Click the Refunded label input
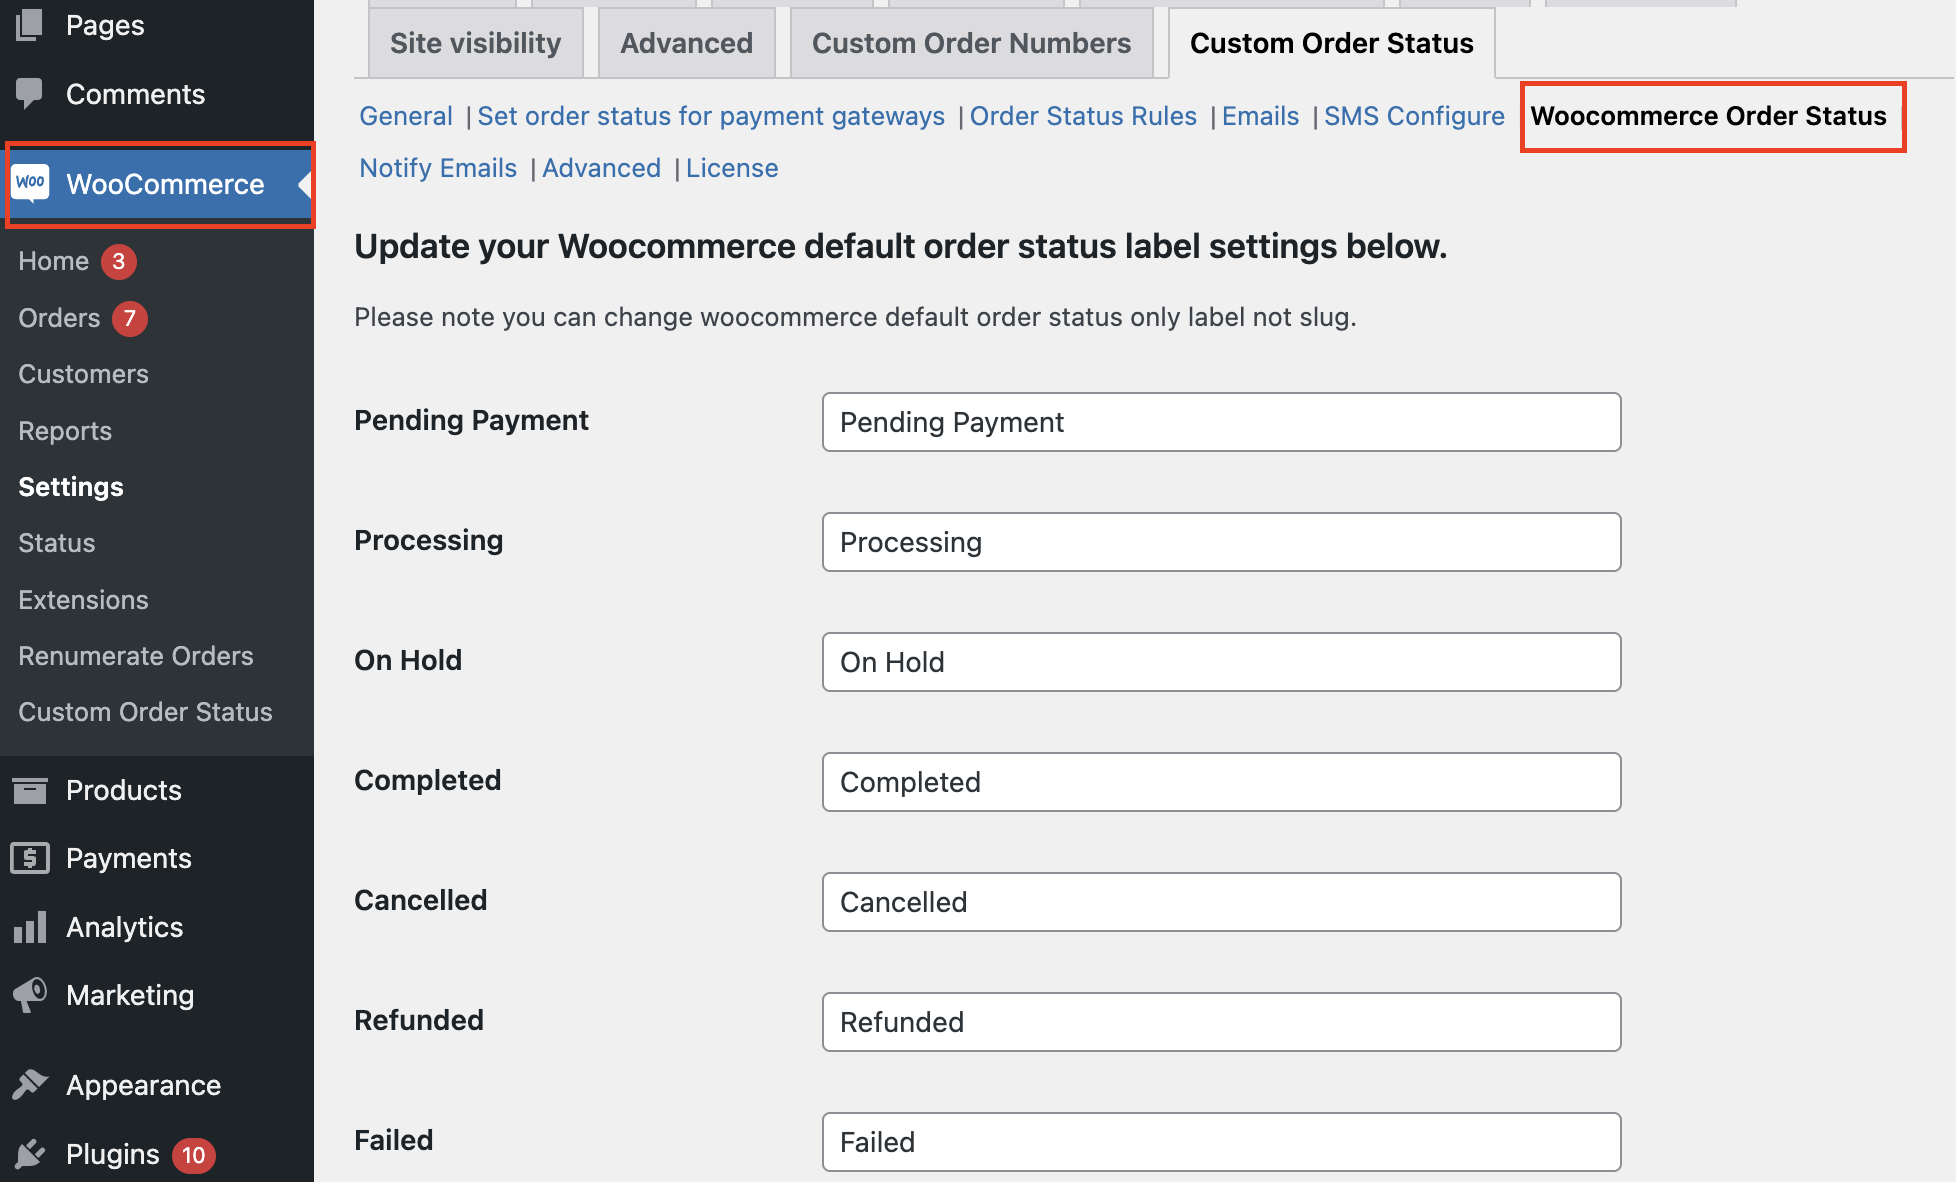The image size is (1956, 1182). [x=1222, y=1022]
